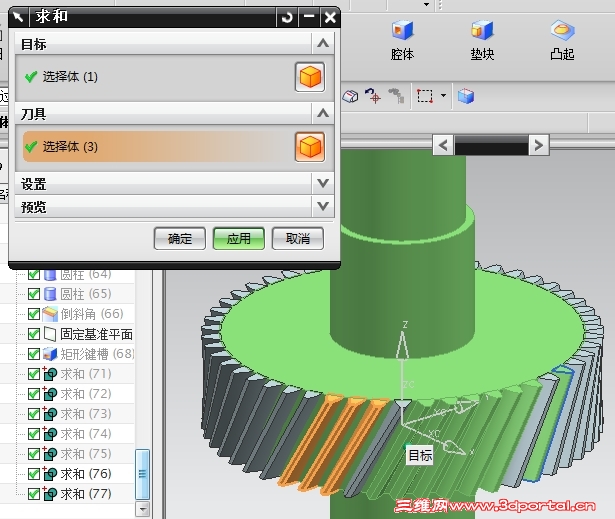615x519 pixels.
Task: Uncheck the 求和 (73) checkbox
Action: [x=34, y=414]
